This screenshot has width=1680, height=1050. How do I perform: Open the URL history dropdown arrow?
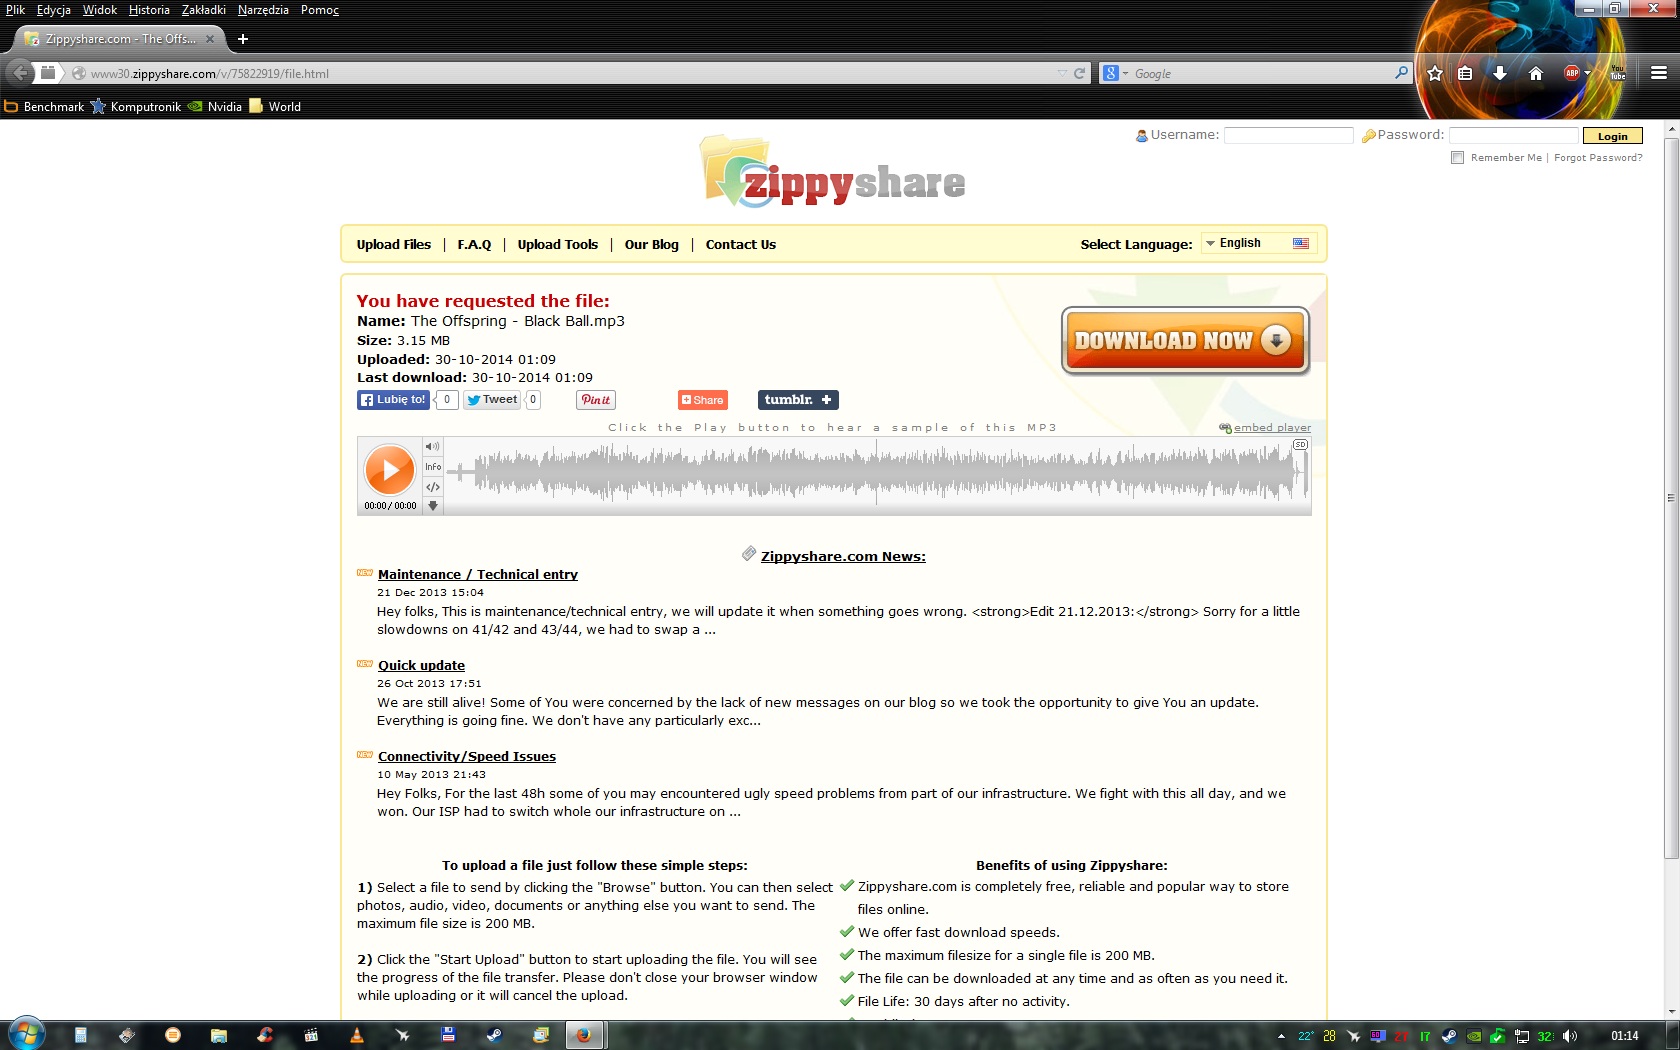1062,73
